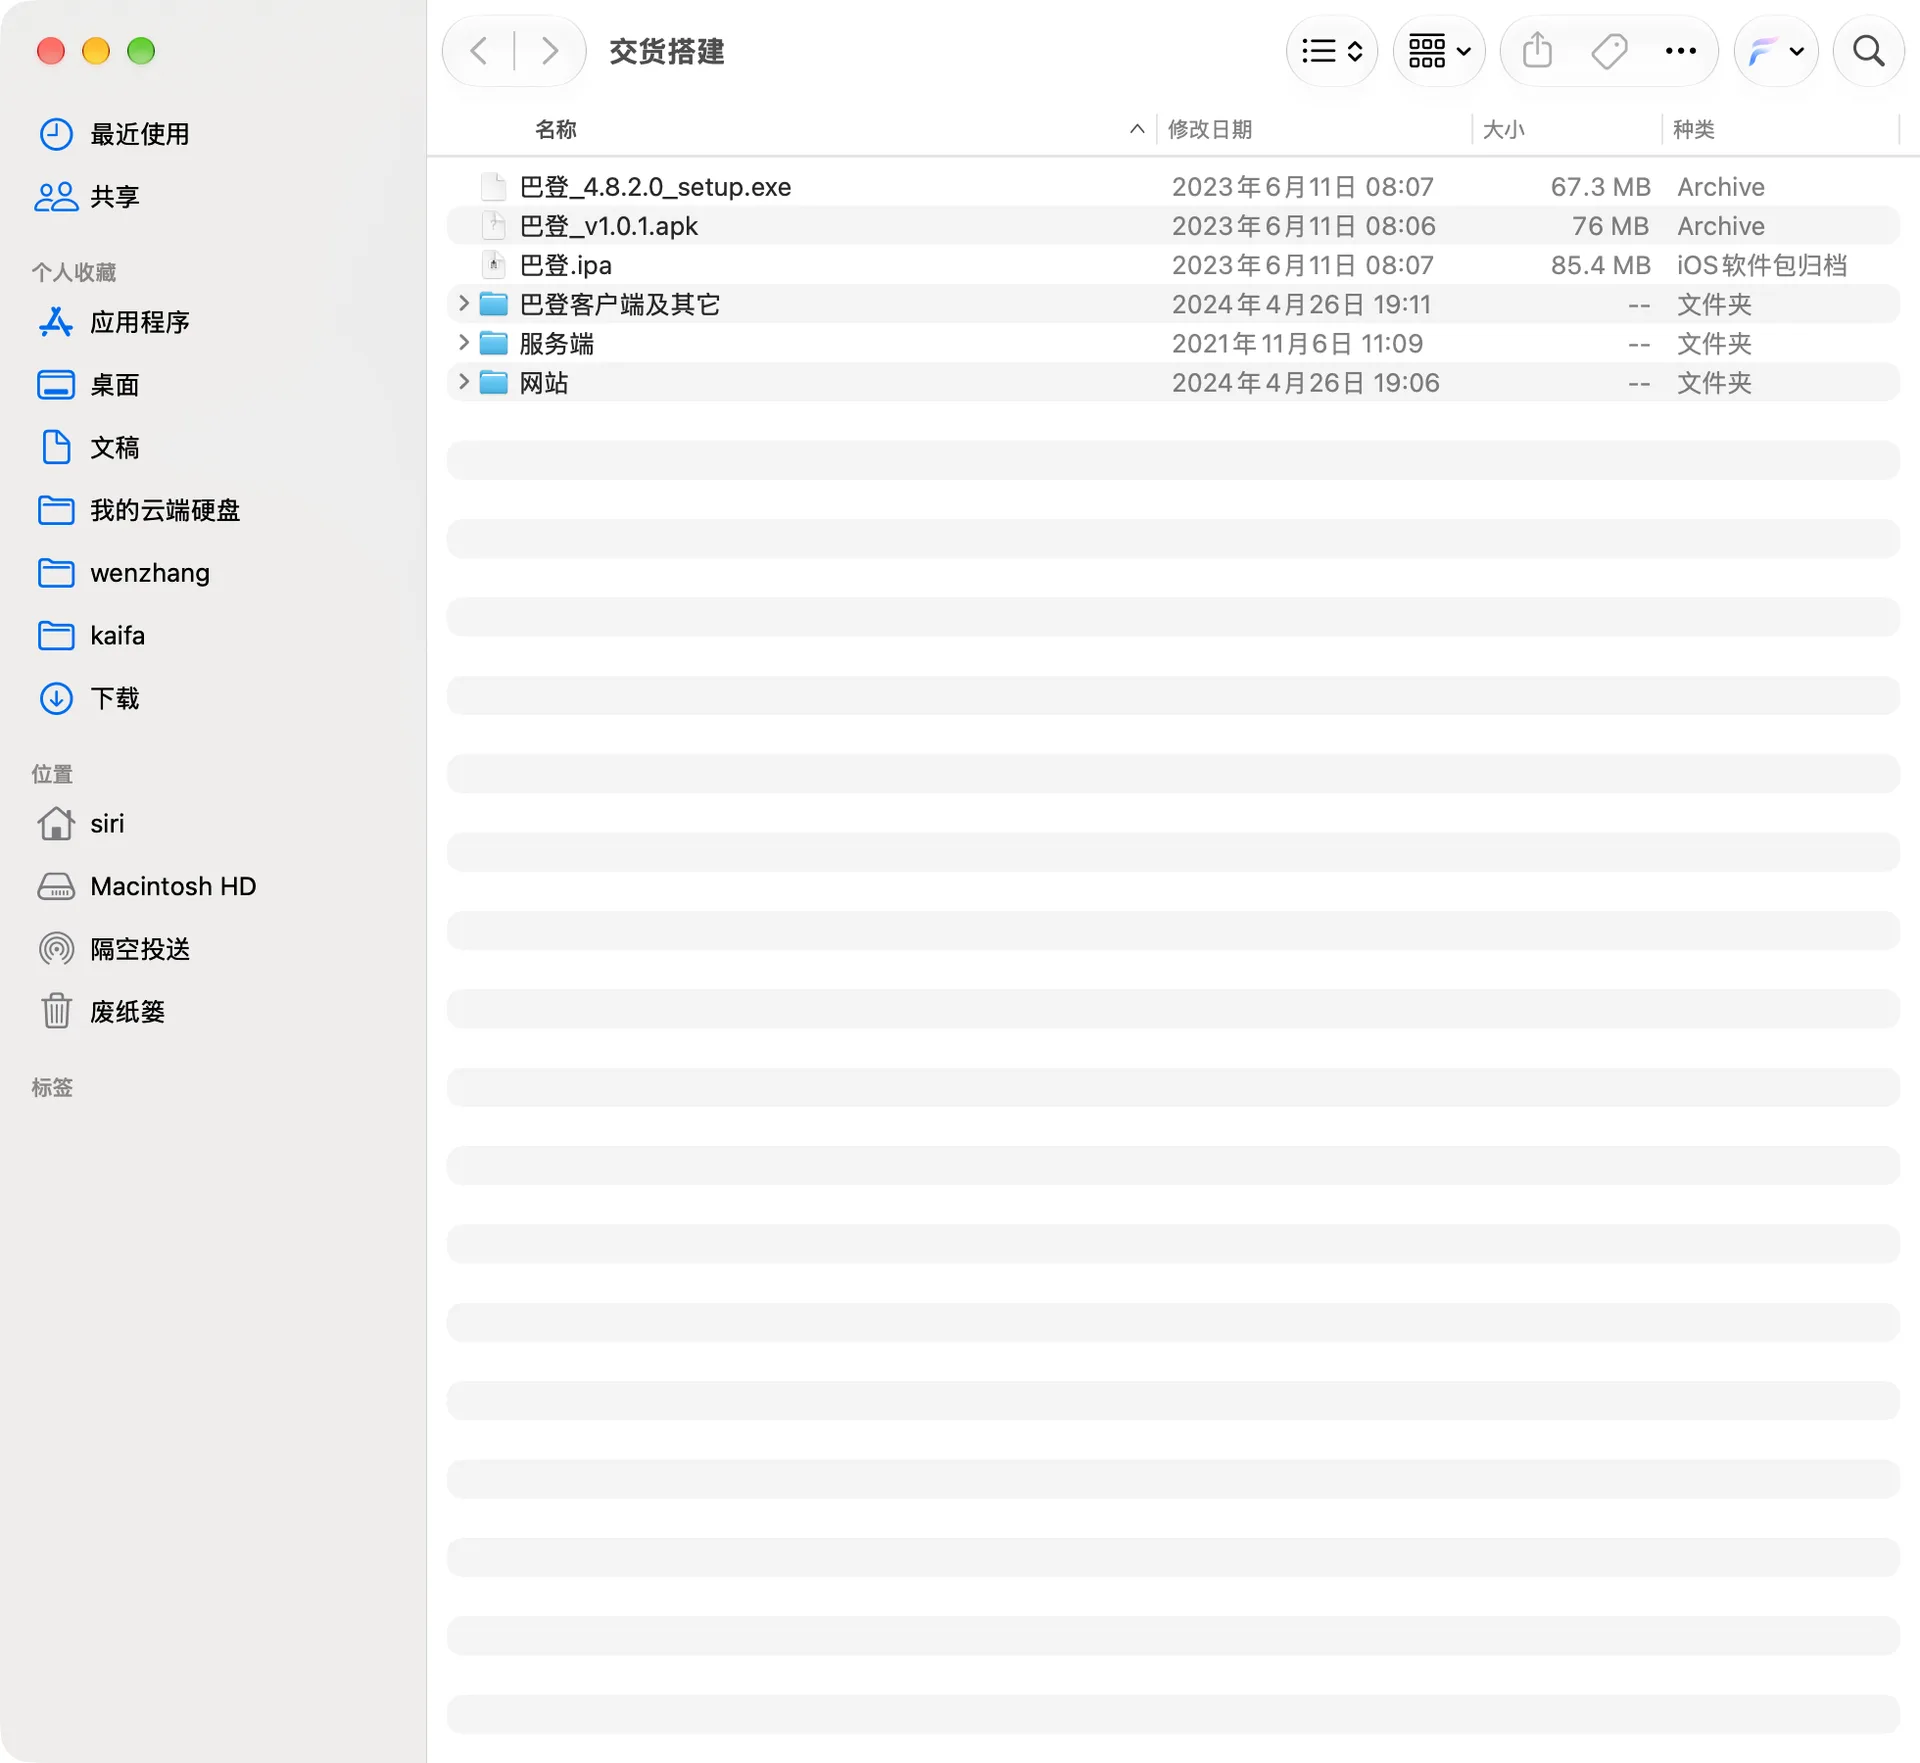Expand the 服务端 folder
The height and width of the screenshot is (1763, 1920).
coord(463,343)
